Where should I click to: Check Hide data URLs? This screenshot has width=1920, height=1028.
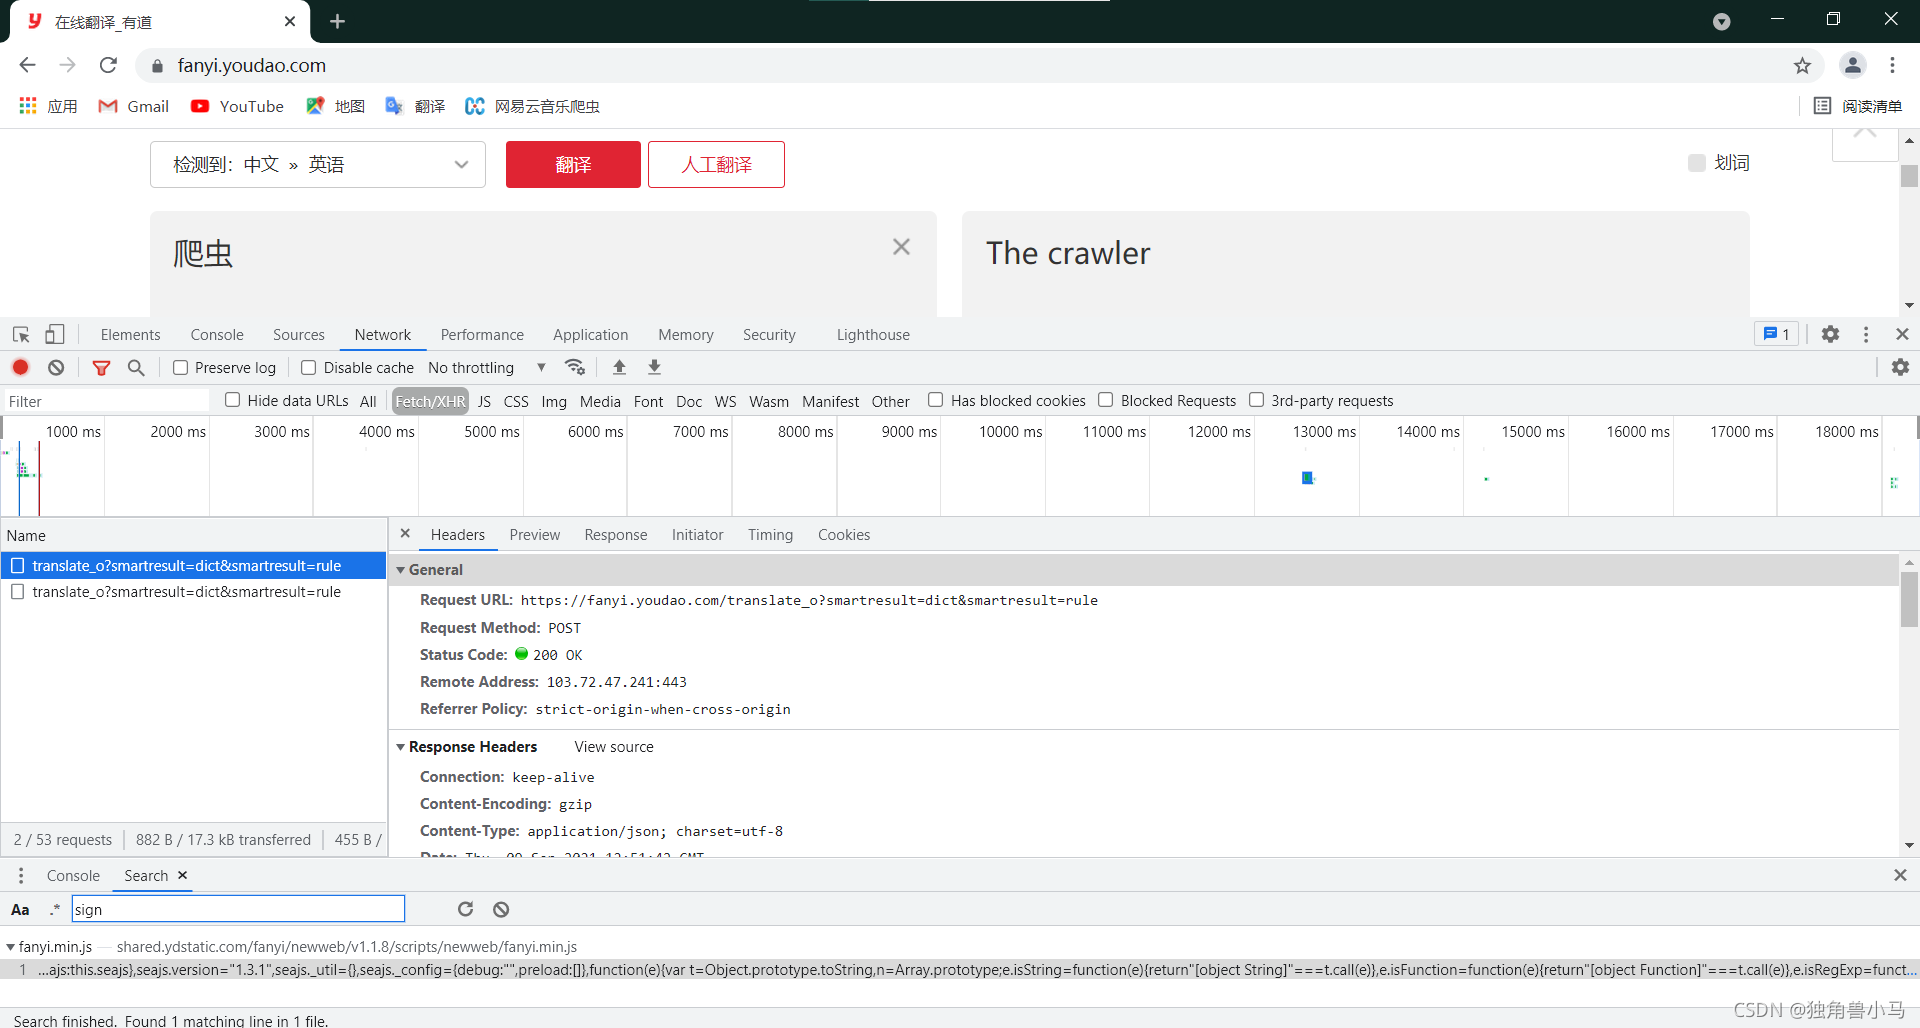coord(233,400)
